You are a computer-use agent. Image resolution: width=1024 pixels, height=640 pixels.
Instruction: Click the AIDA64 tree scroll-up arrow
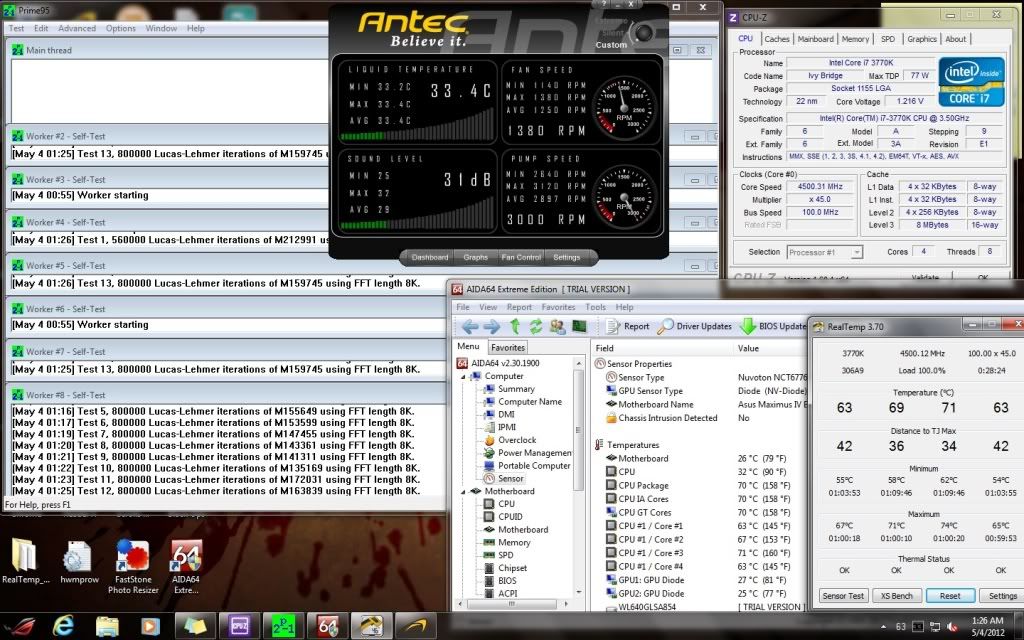(579, 363)
